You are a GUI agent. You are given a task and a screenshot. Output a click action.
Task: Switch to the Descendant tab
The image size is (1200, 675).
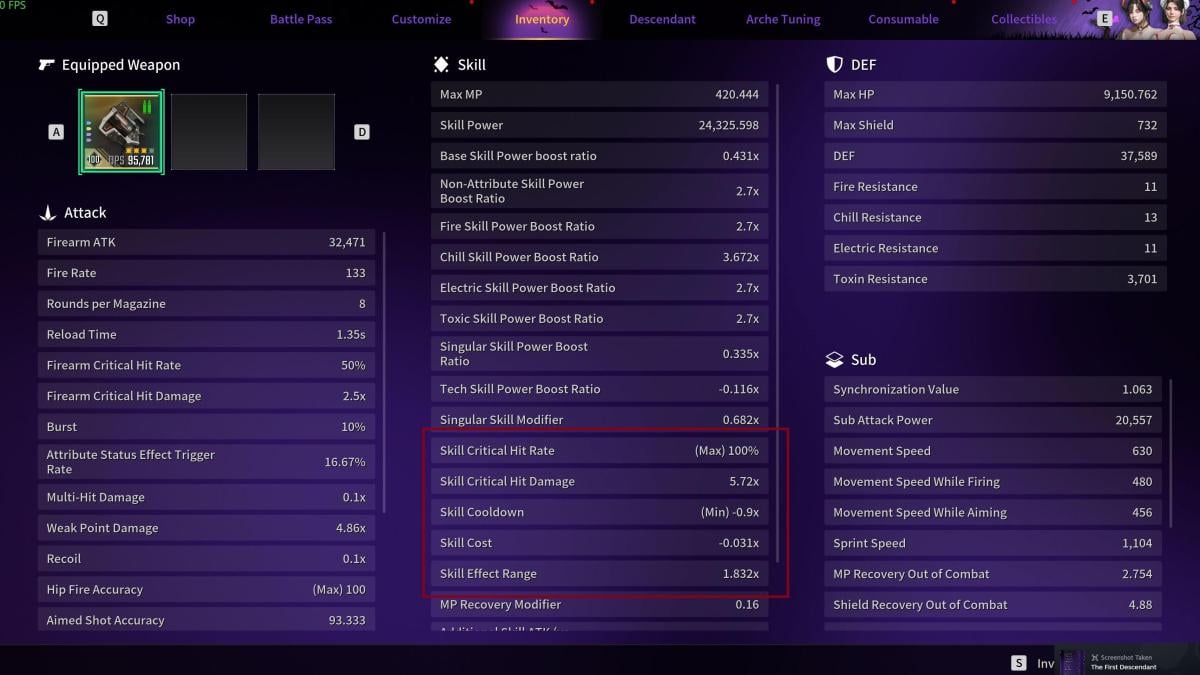click(662, 18)
